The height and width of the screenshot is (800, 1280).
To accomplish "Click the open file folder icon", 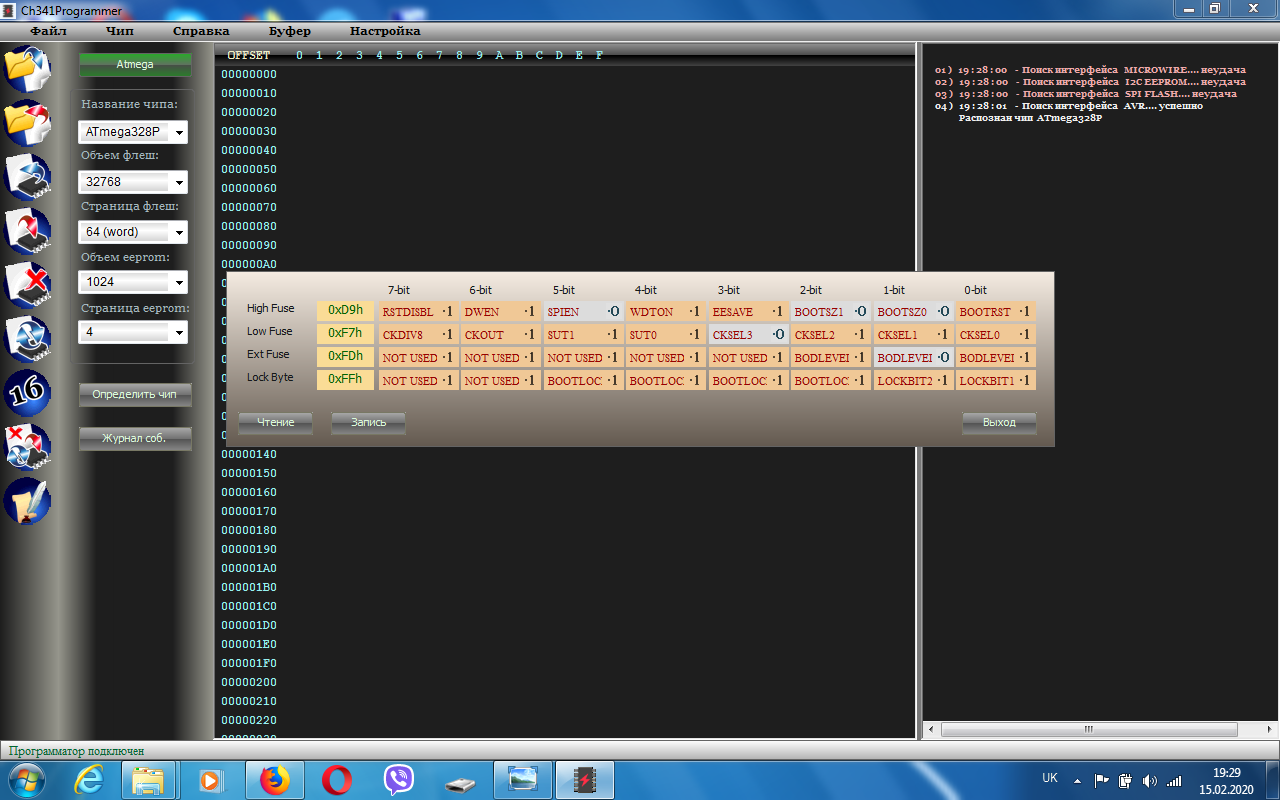I will pyautogui.click(x=27, y=68).
